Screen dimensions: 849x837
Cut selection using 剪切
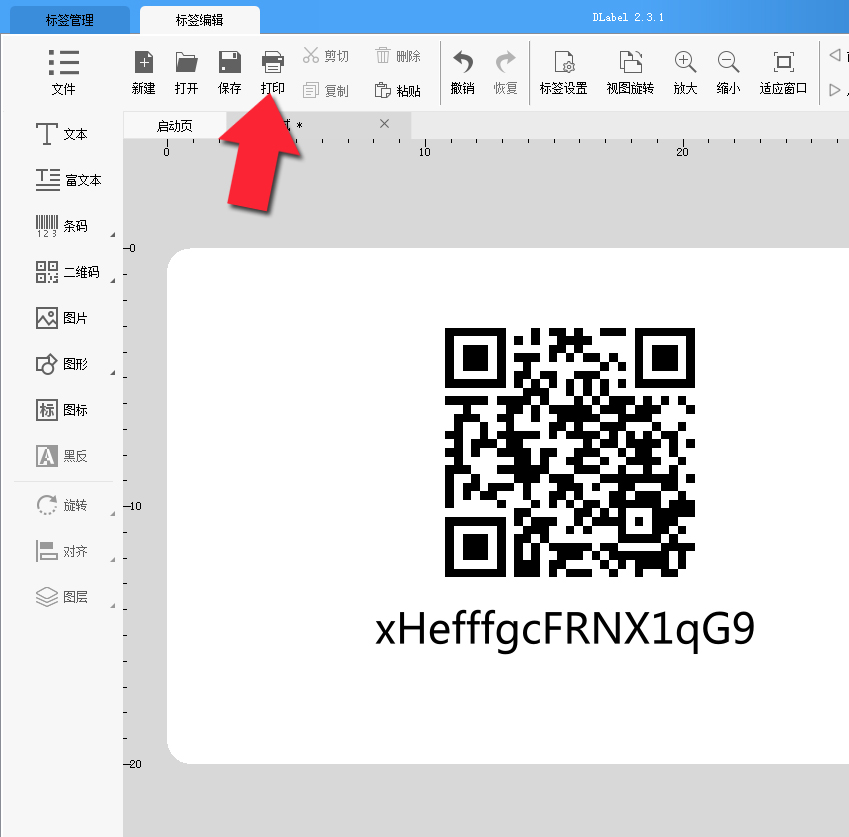click(326, 56)
